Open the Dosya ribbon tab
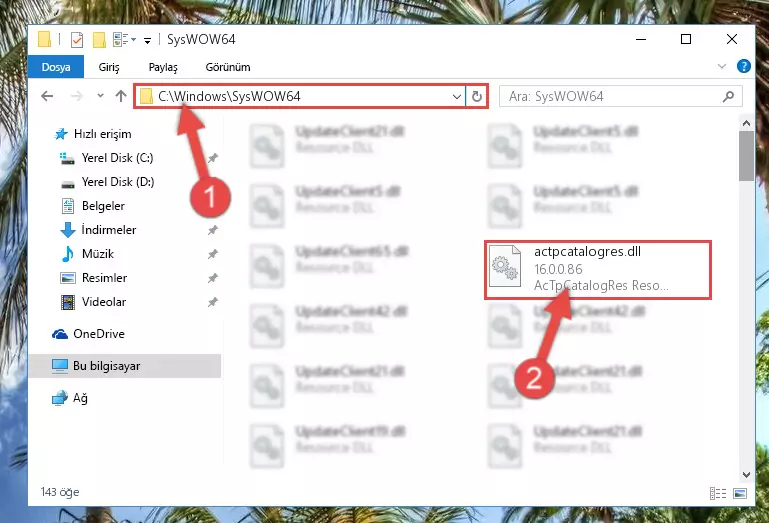The height and width of the screenshot is (523, 769). [56, 67]
